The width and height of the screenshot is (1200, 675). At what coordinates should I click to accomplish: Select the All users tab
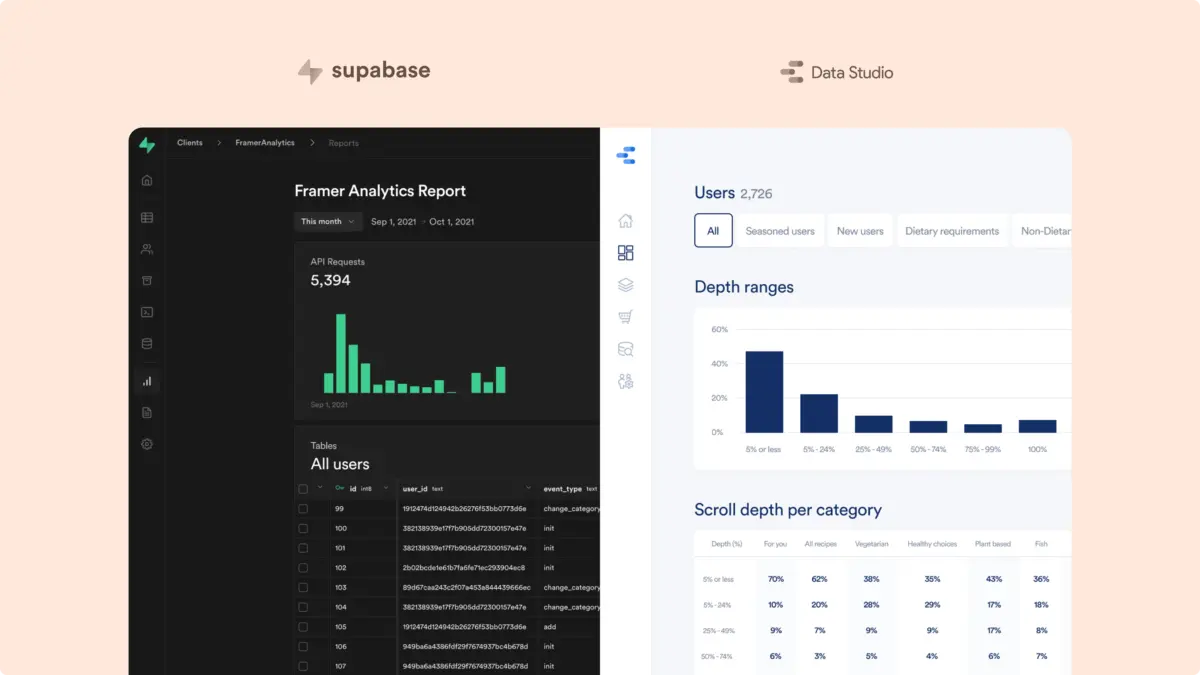tap(713, 231)
